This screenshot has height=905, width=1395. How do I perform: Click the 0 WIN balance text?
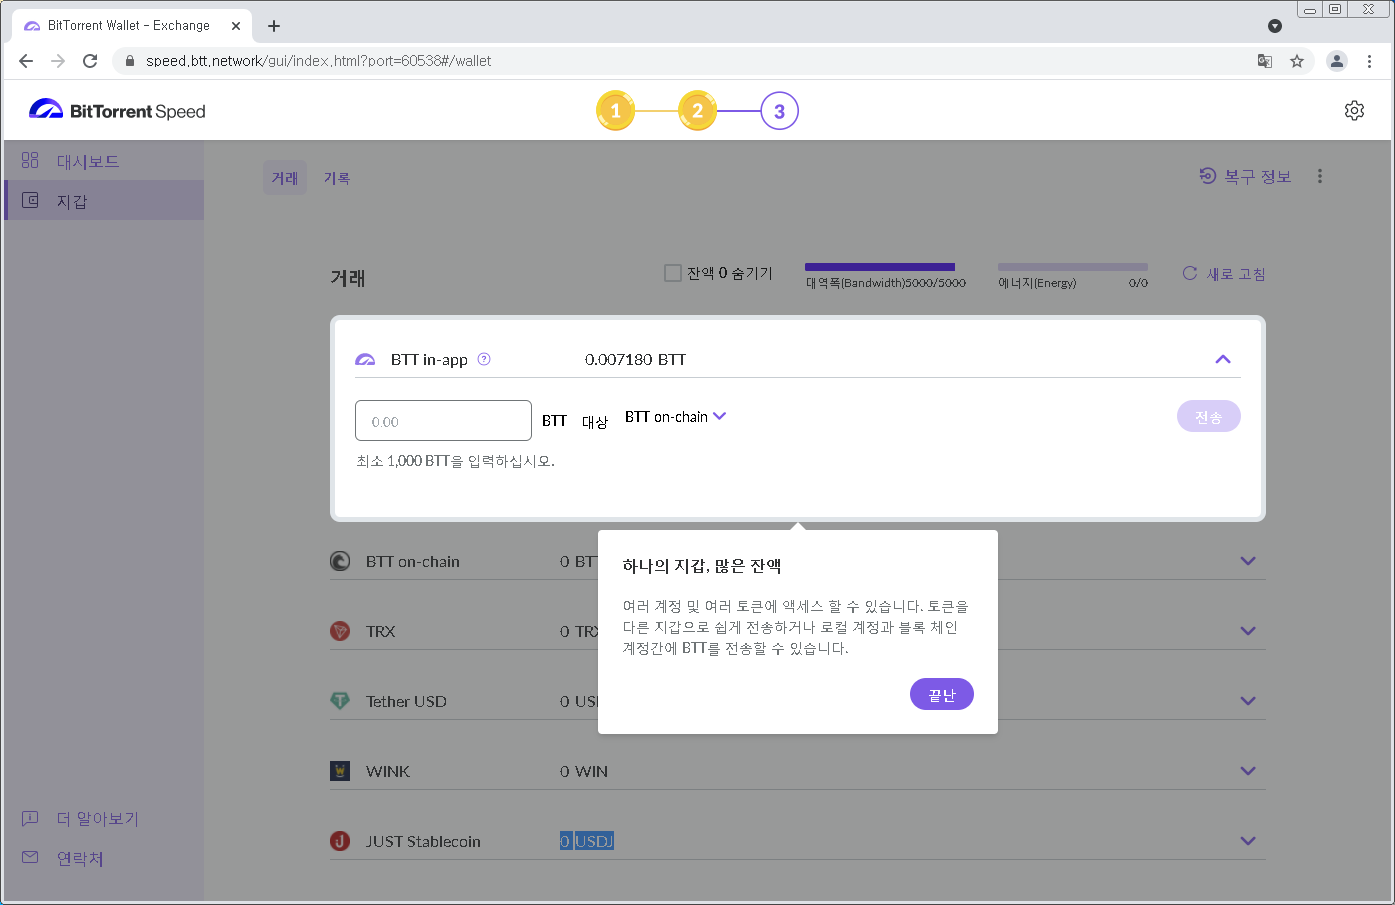click(584, 771)
